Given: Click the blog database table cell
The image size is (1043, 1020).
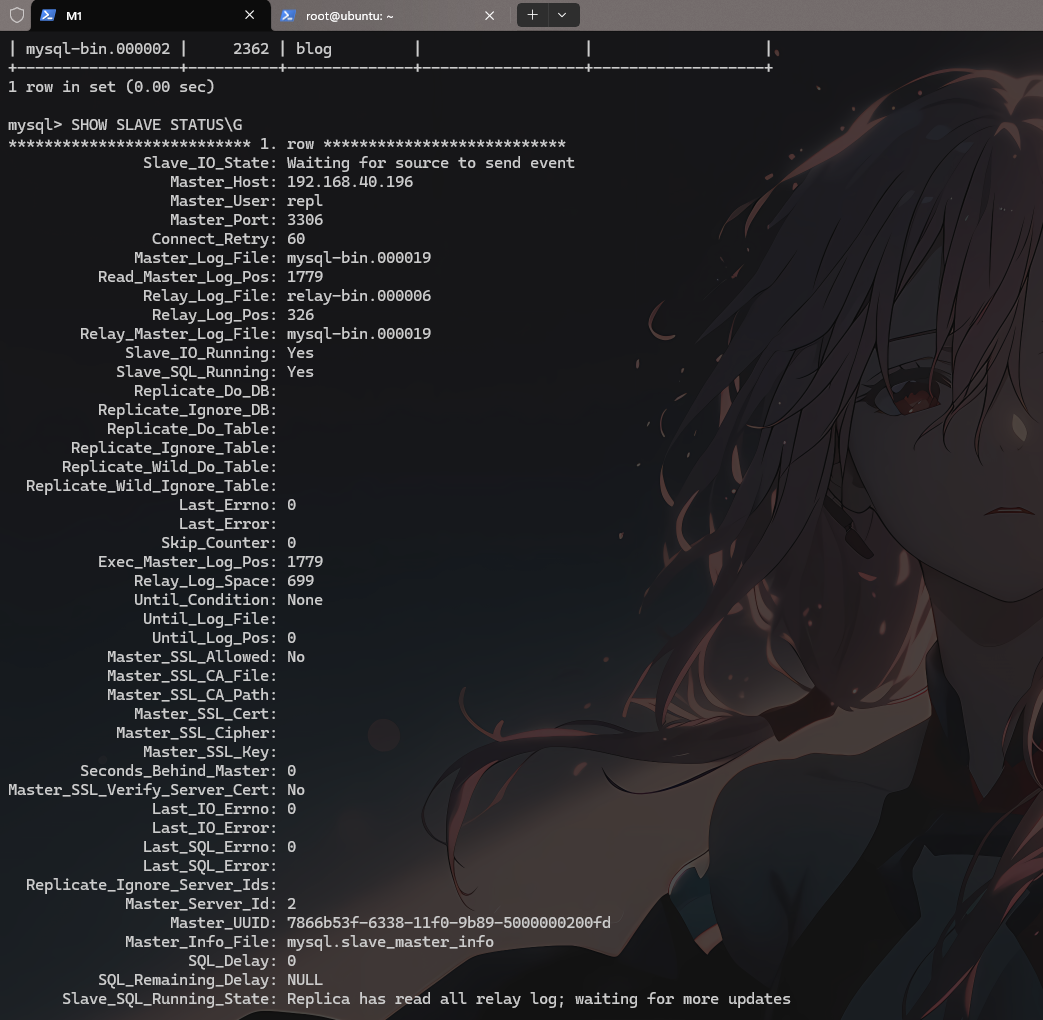Looking at the screenshot, I should 313,49.
